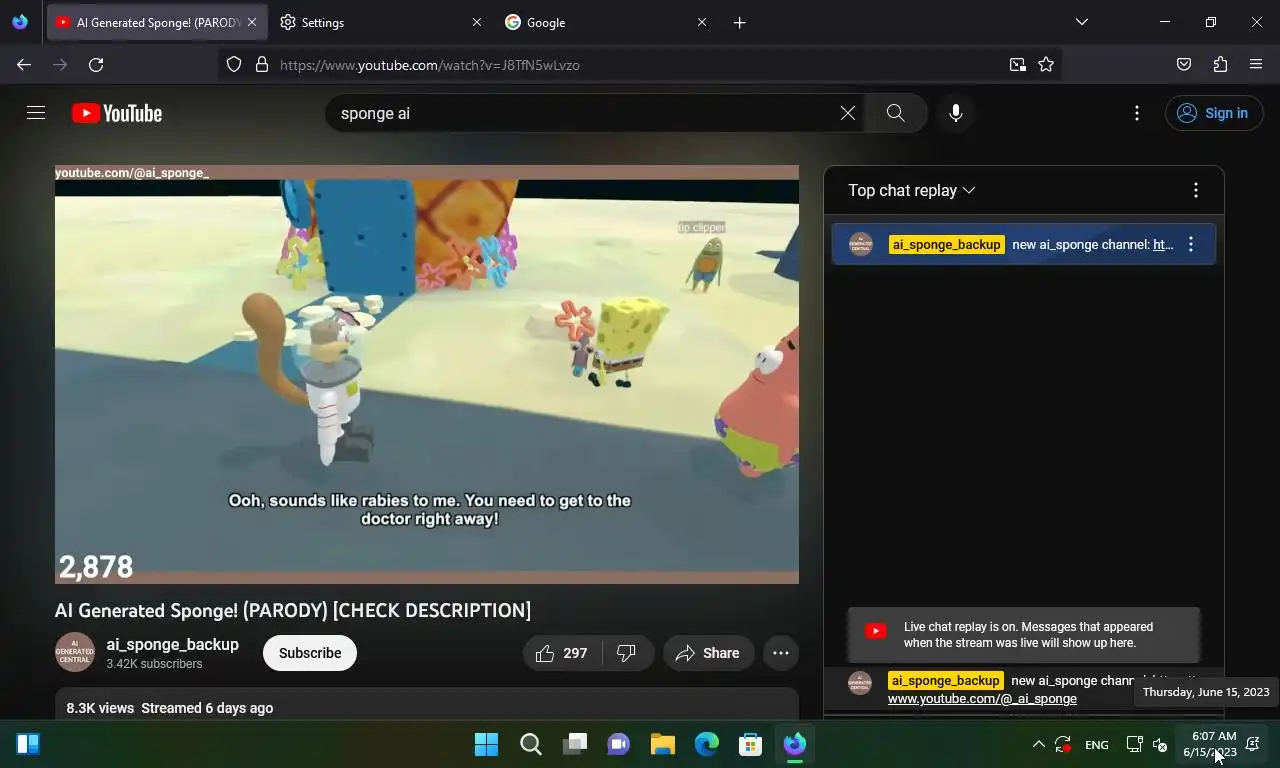Reload the current page

click(96, 65)
